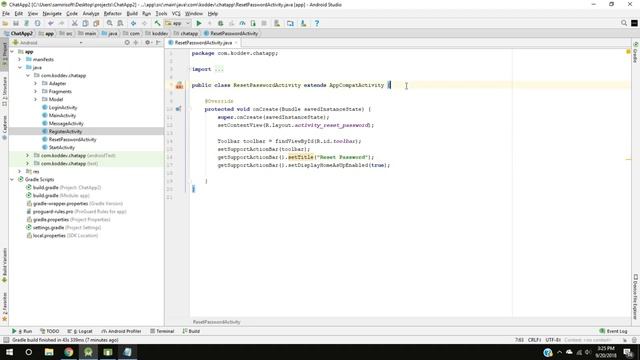Open the Build menu
Viewport: 640px width, 360px height.
[x=132, y=13]
